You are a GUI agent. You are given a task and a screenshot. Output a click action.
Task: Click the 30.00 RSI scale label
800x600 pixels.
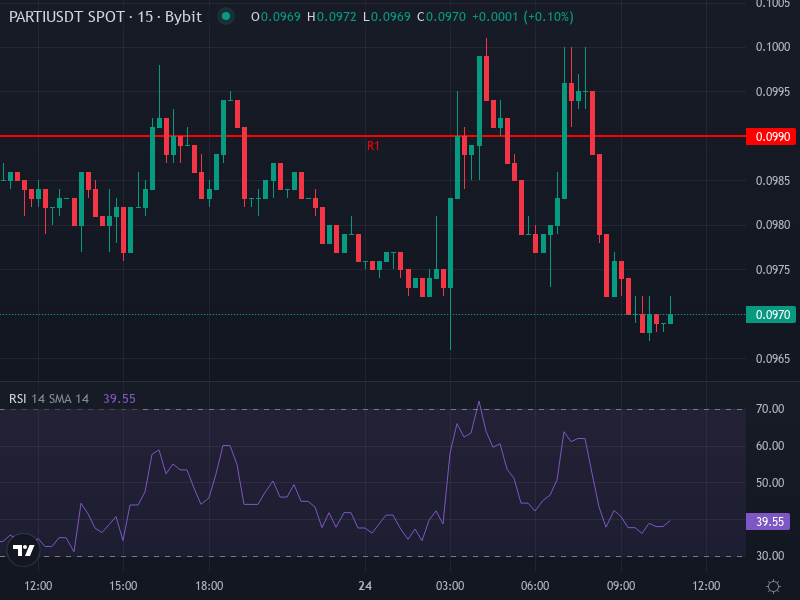point(769,556)
